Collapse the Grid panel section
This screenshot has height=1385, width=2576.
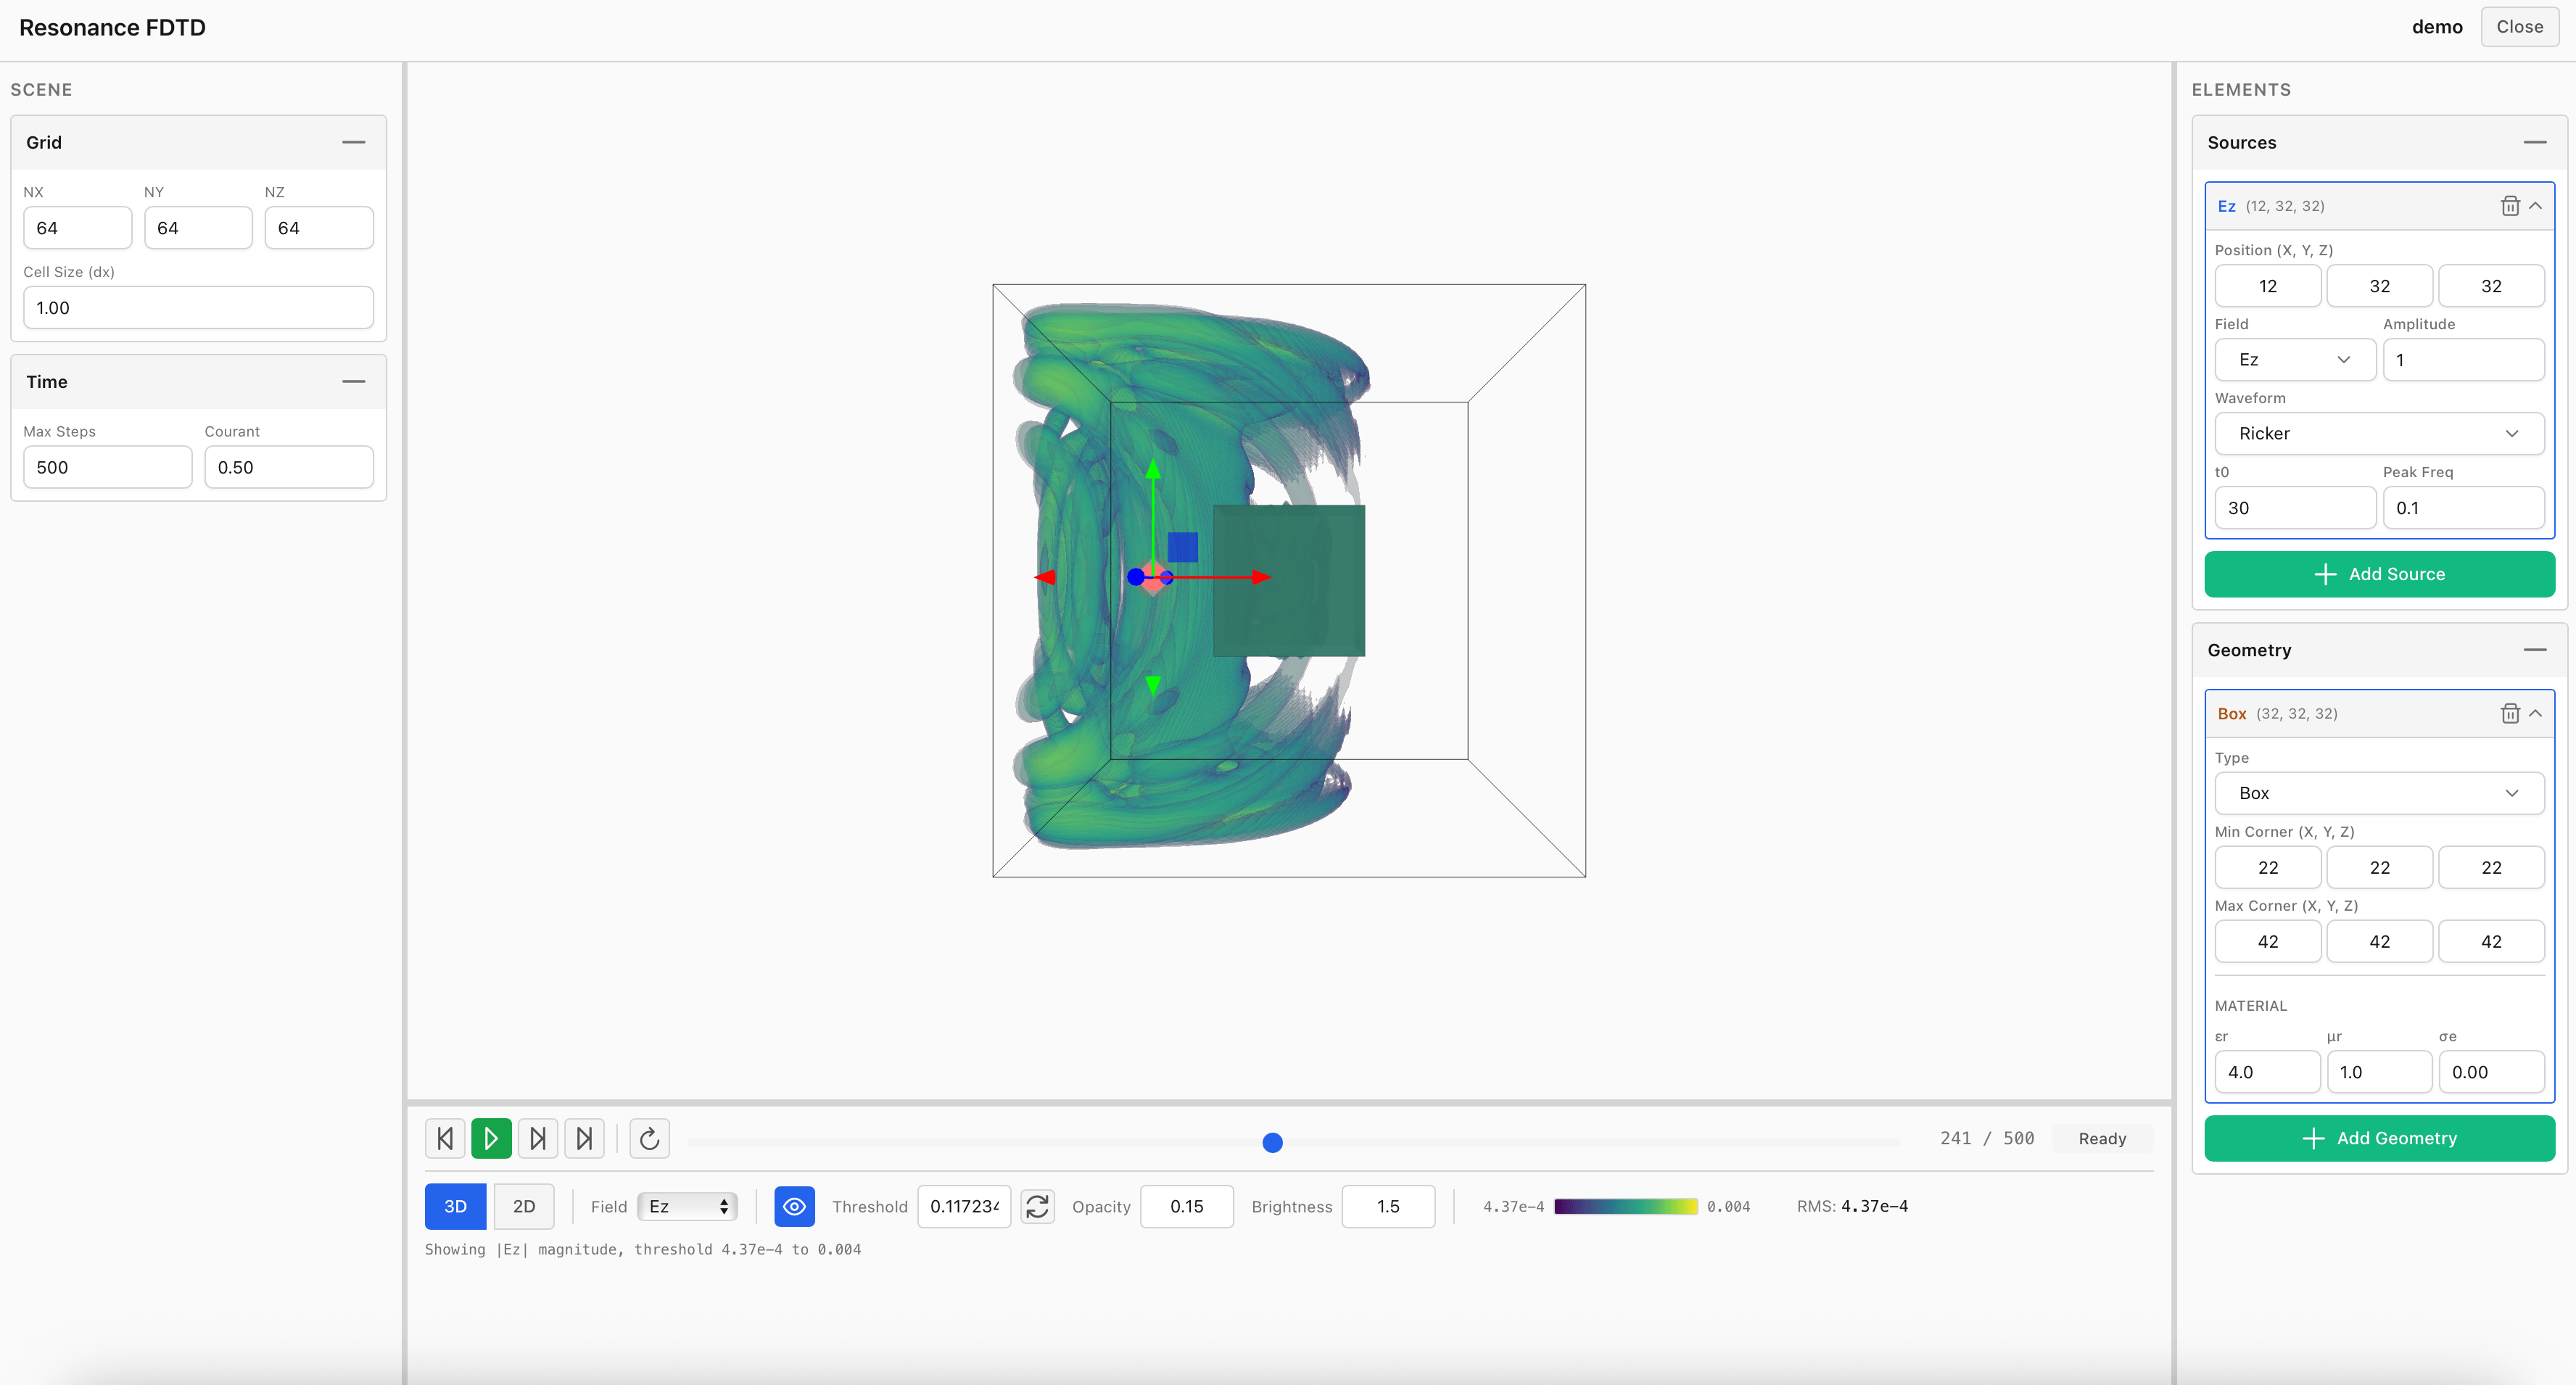point(353,142)
